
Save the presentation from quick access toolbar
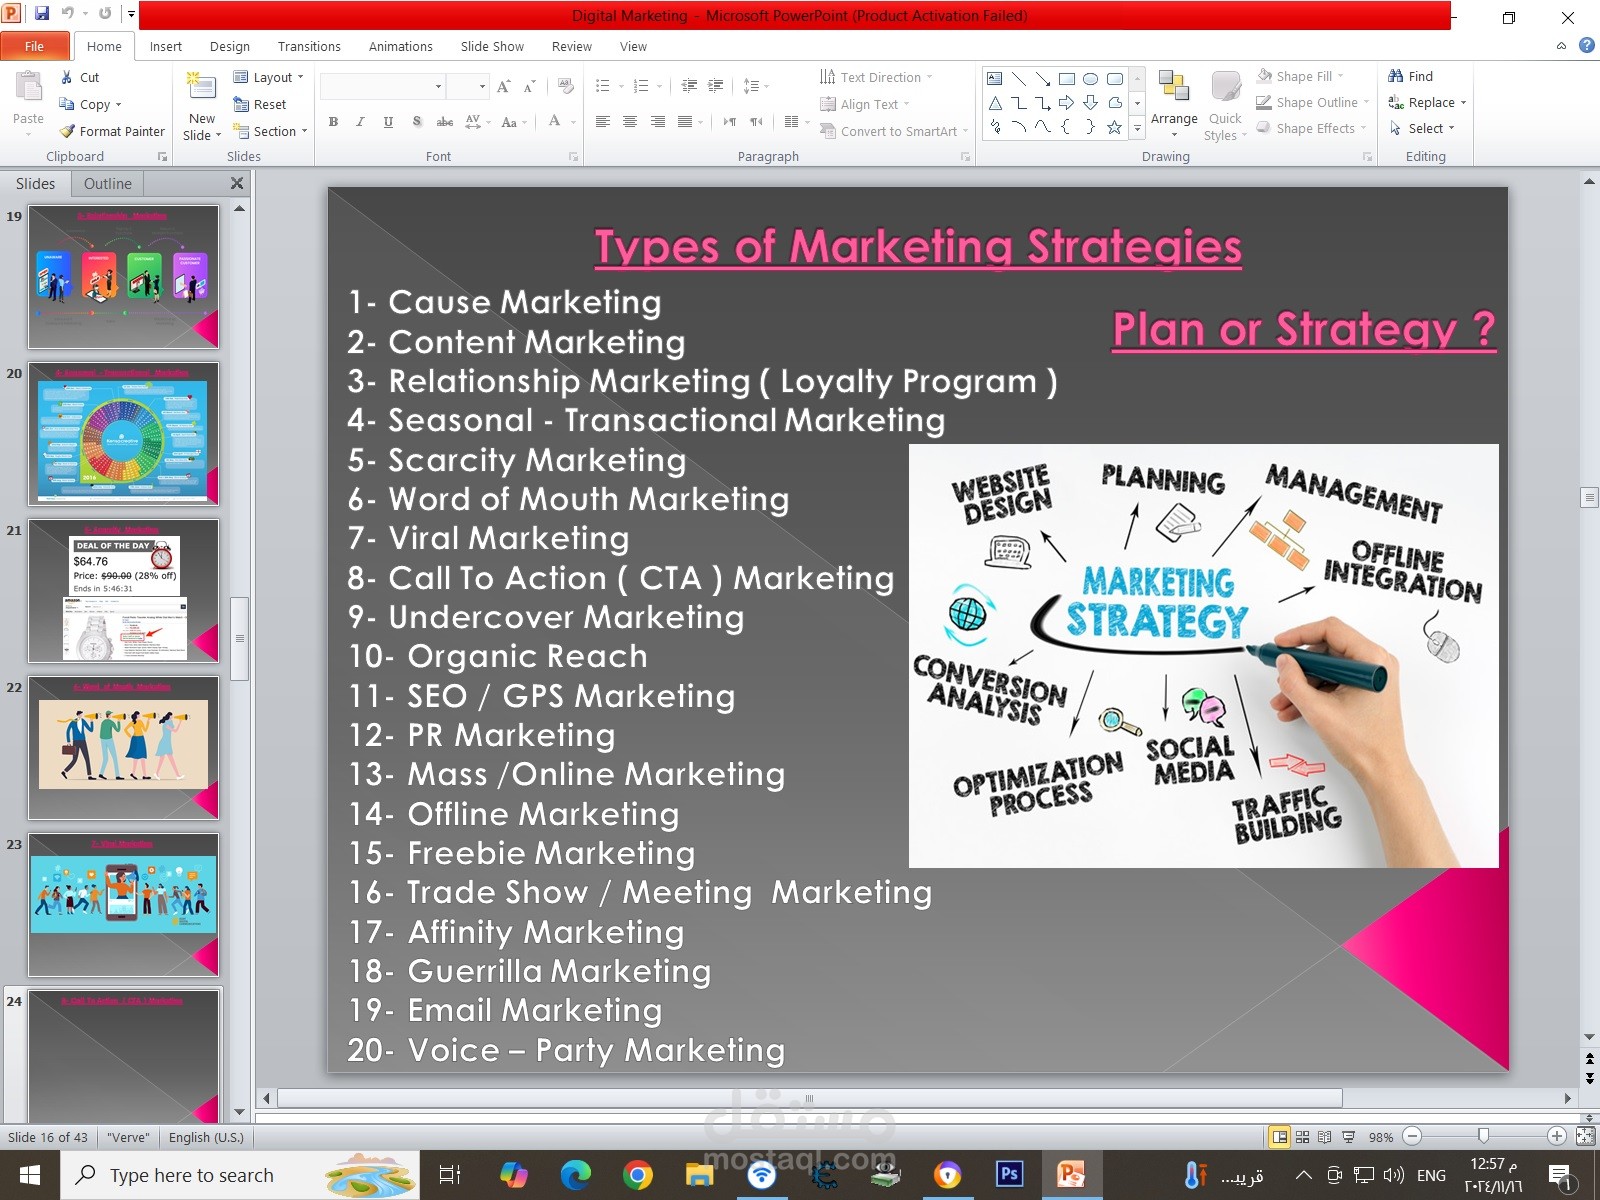tap(42, 14)
